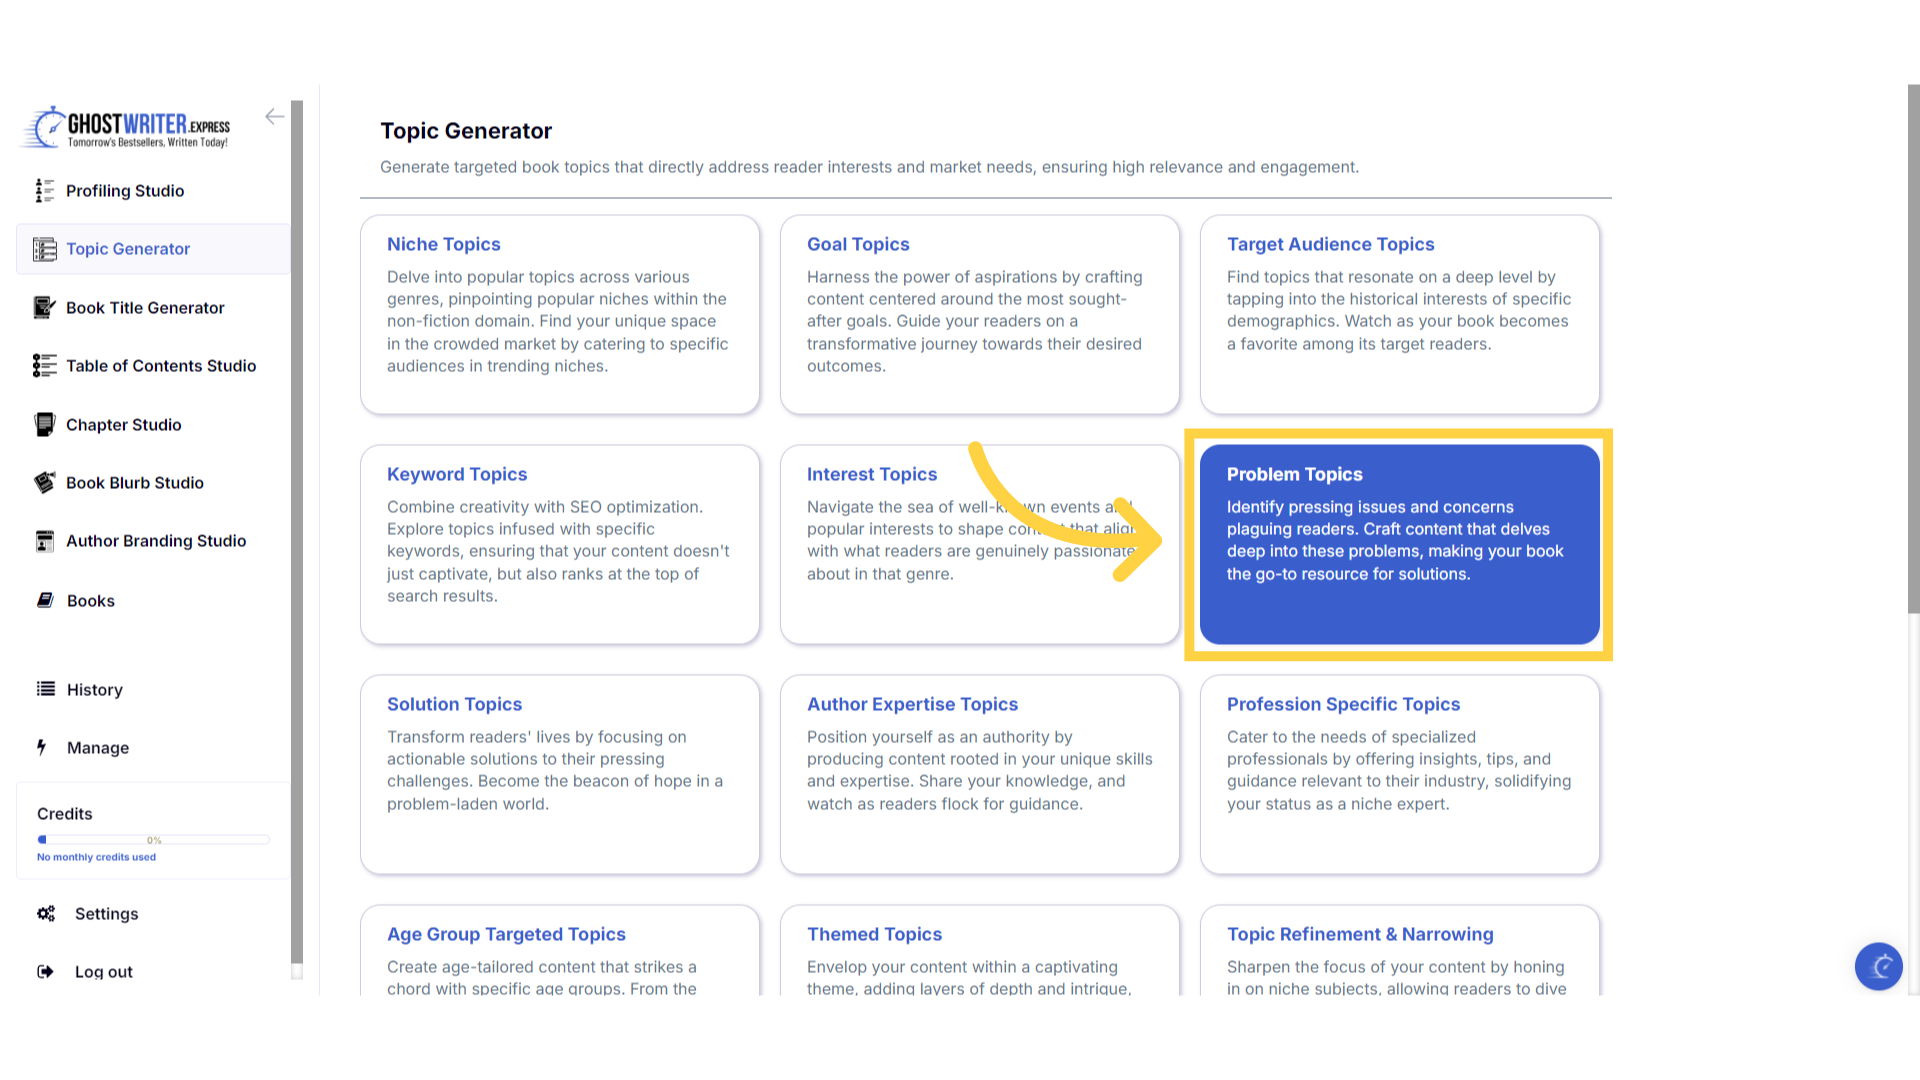The width and height of the screenshot is (1920, 1080).
Task: Click the Books sidebar icon
Action: 45,600
